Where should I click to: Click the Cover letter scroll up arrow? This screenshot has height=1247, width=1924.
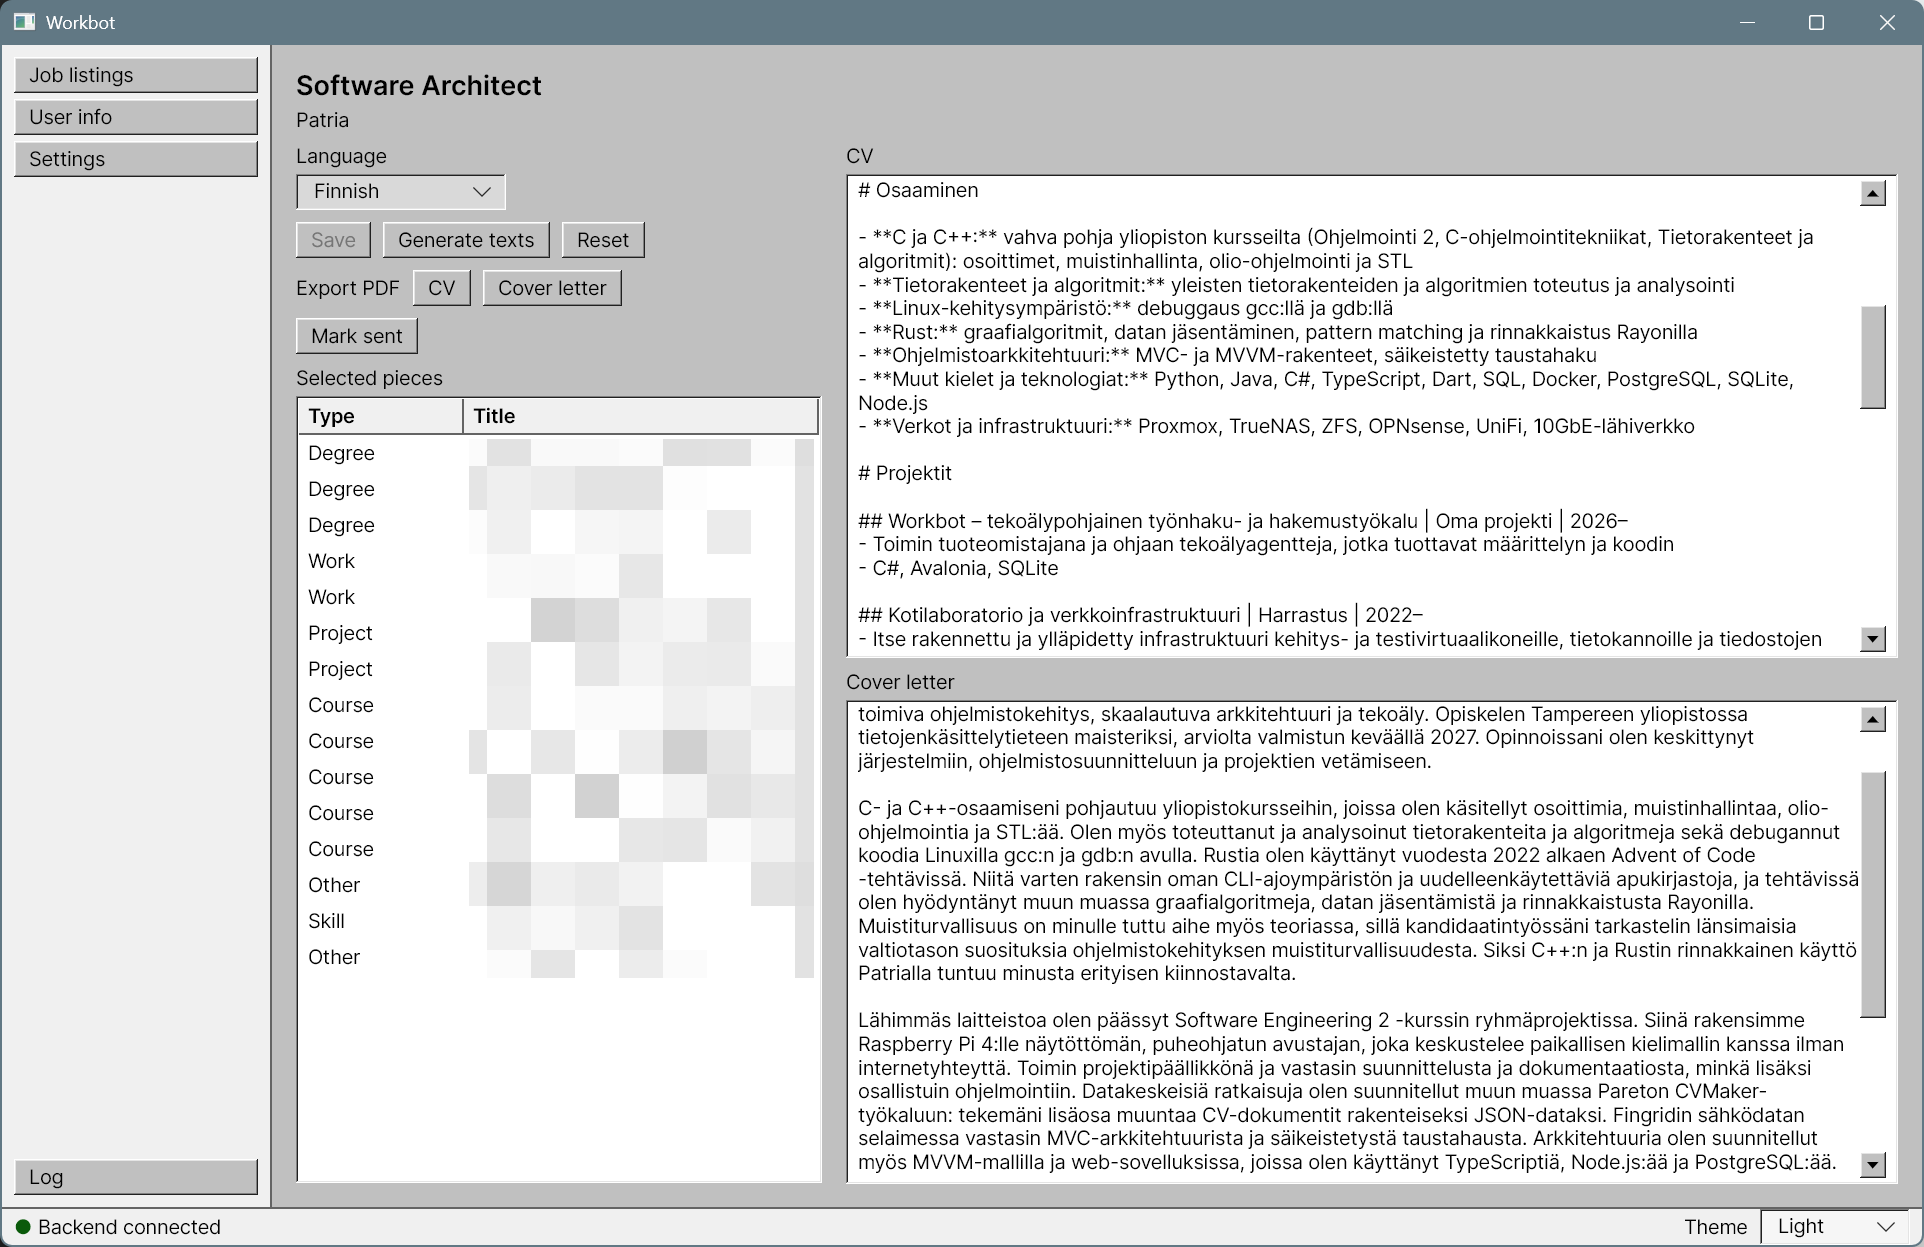click(1873, 719)
